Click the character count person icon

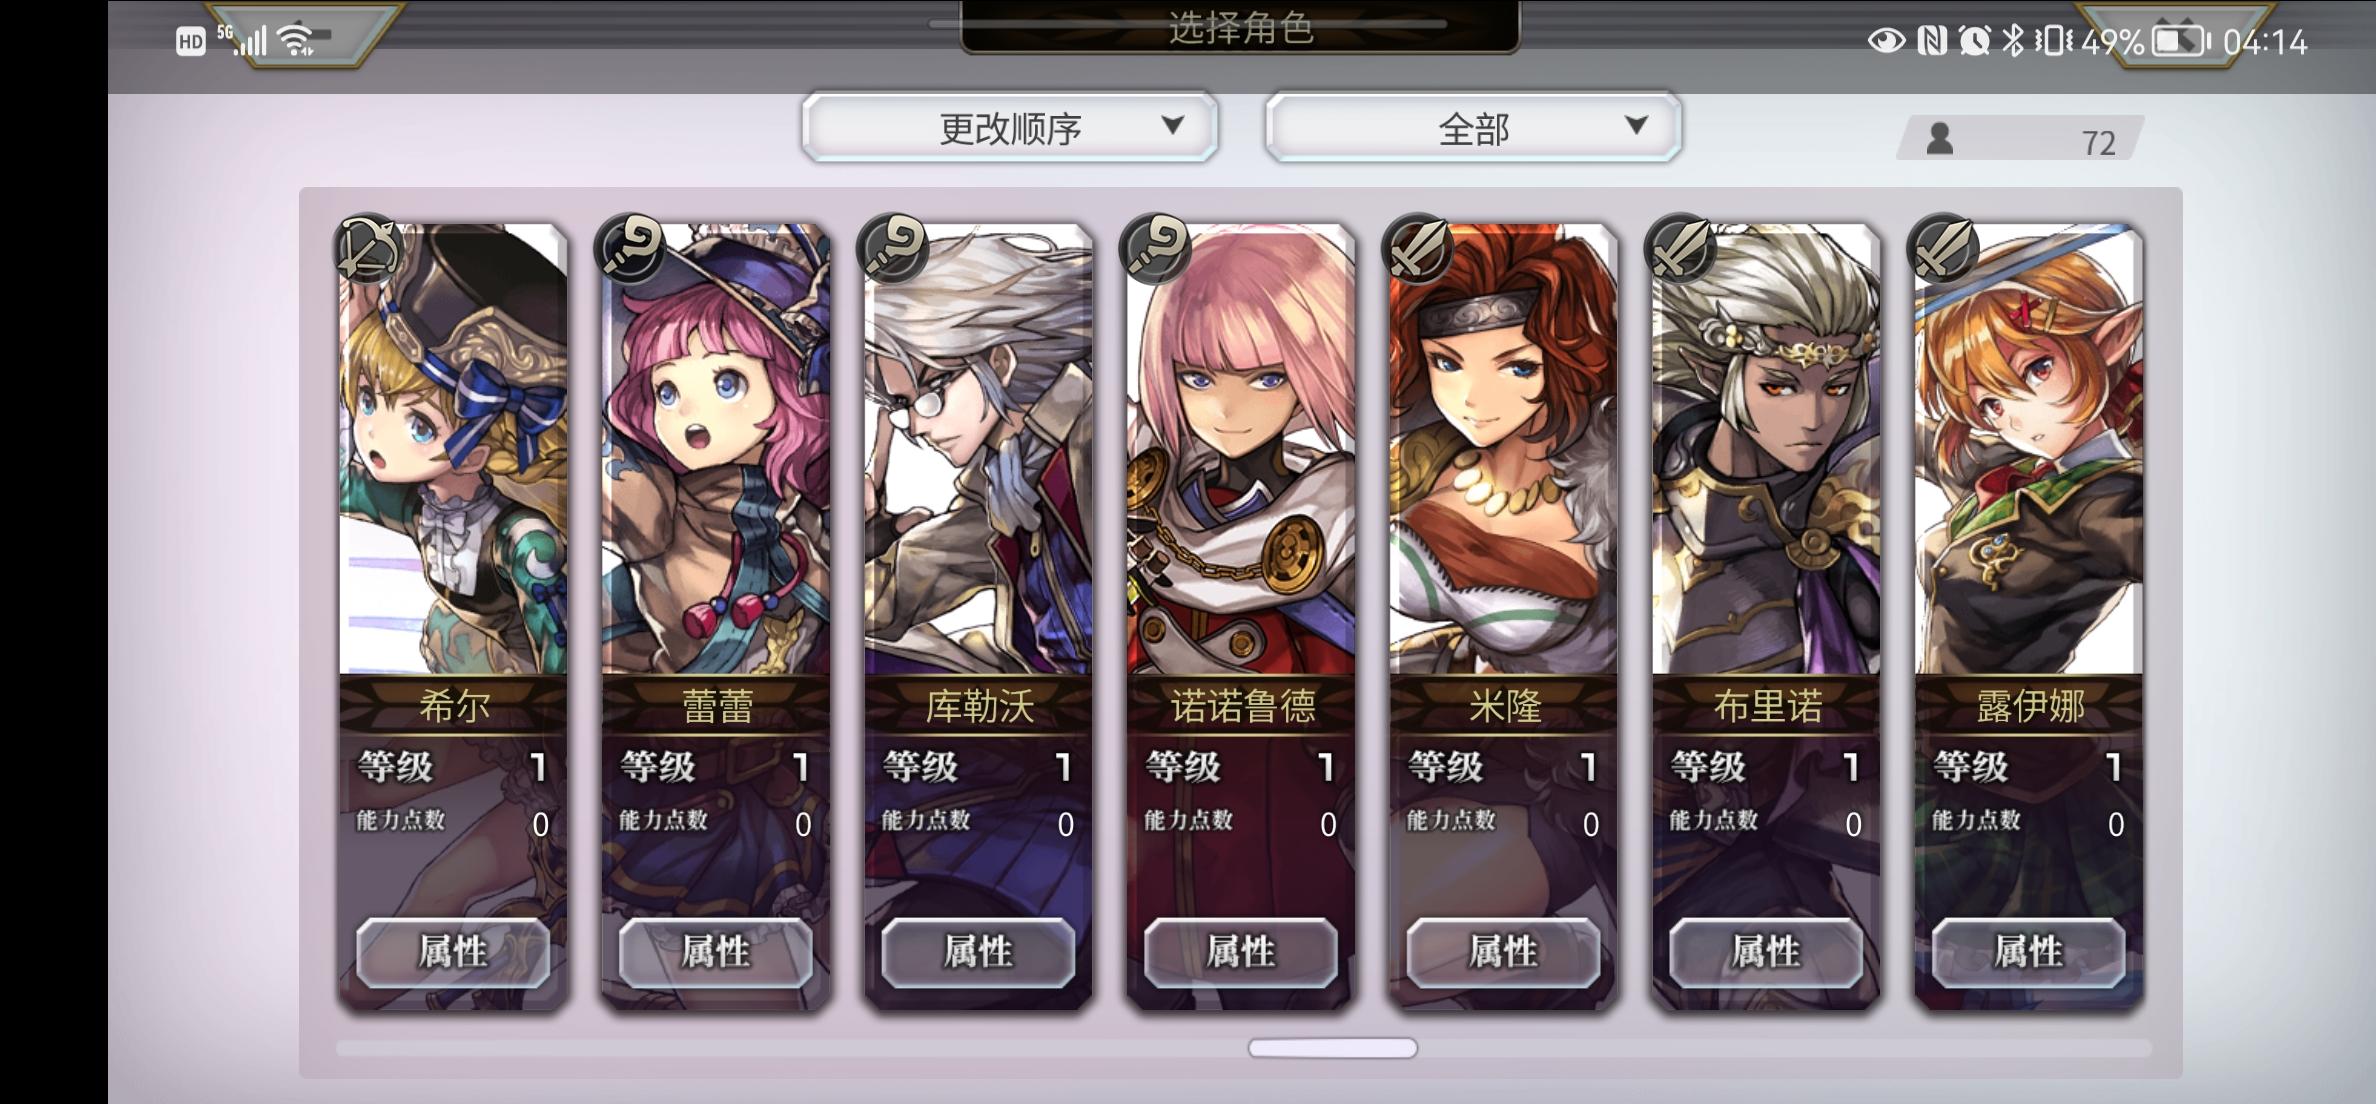click(1940, 139)
